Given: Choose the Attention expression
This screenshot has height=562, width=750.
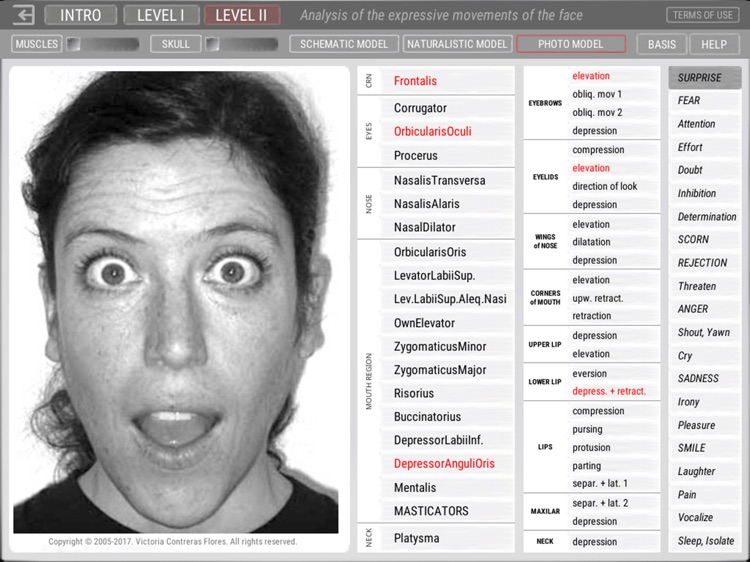Looking at the screenshot, I should point(705,124).
